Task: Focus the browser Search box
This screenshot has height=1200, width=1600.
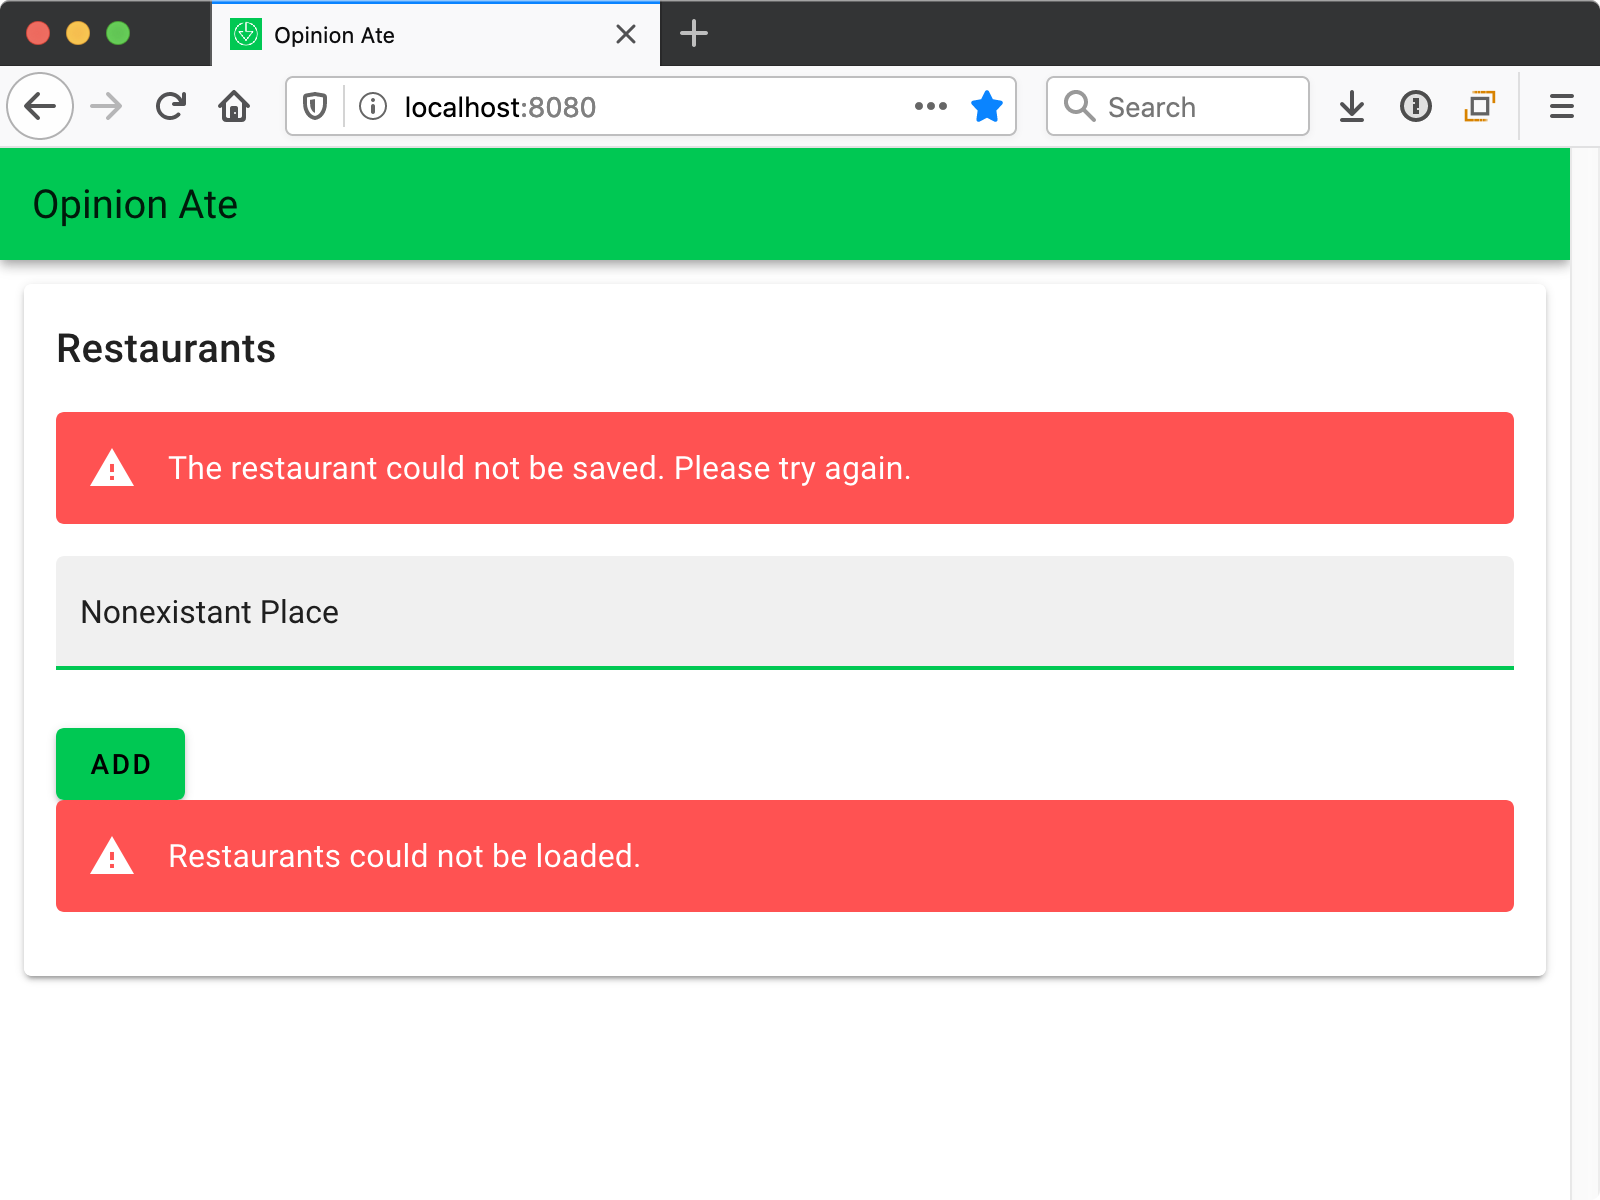Action: (1178, 106)
